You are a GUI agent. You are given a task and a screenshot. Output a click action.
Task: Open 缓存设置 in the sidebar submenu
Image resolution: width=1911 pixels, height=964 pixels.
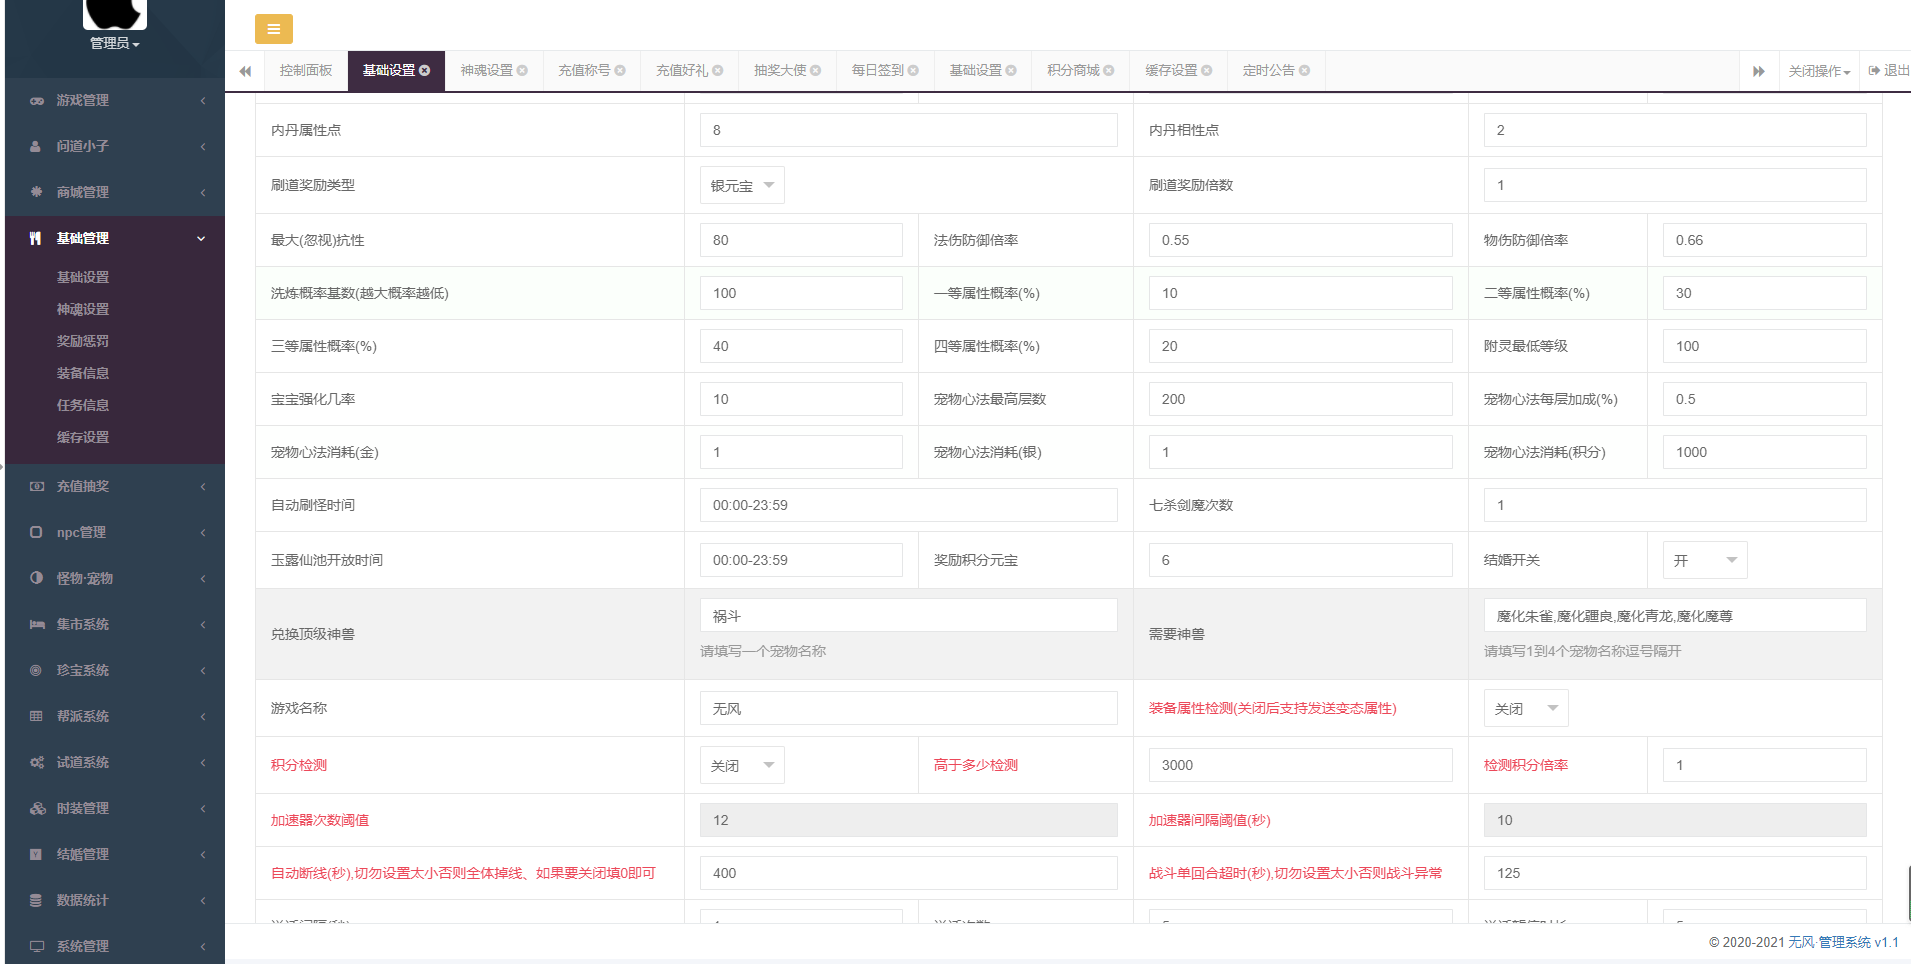click(x=83, y=437)
